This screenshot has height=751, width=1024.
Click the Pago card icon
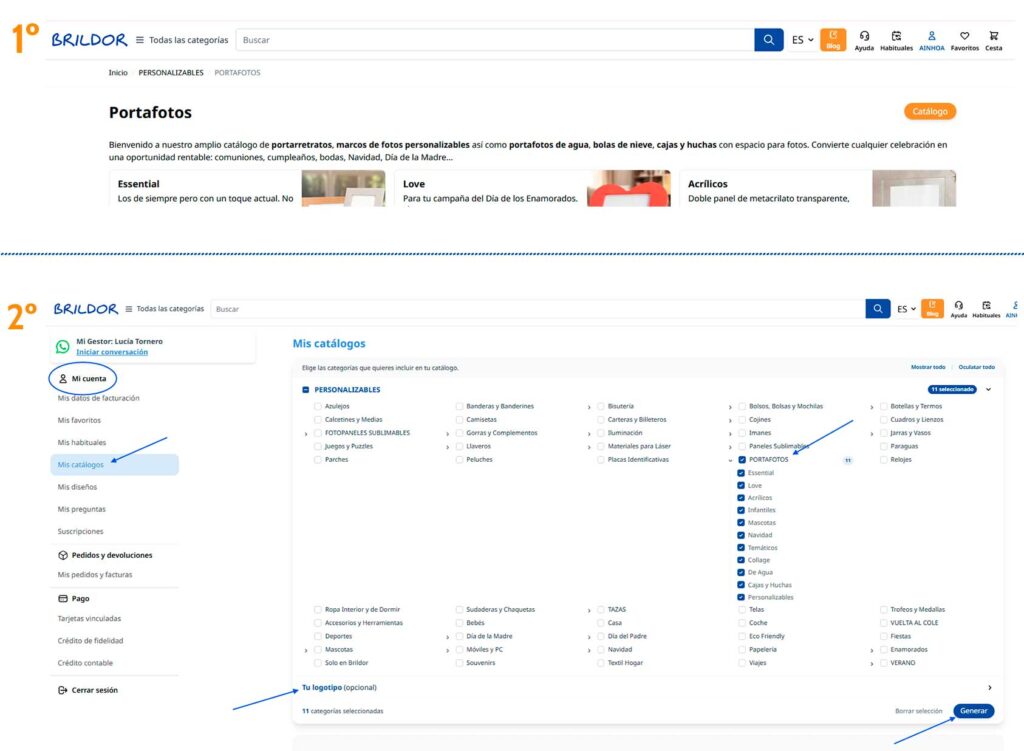click(63, 598)
